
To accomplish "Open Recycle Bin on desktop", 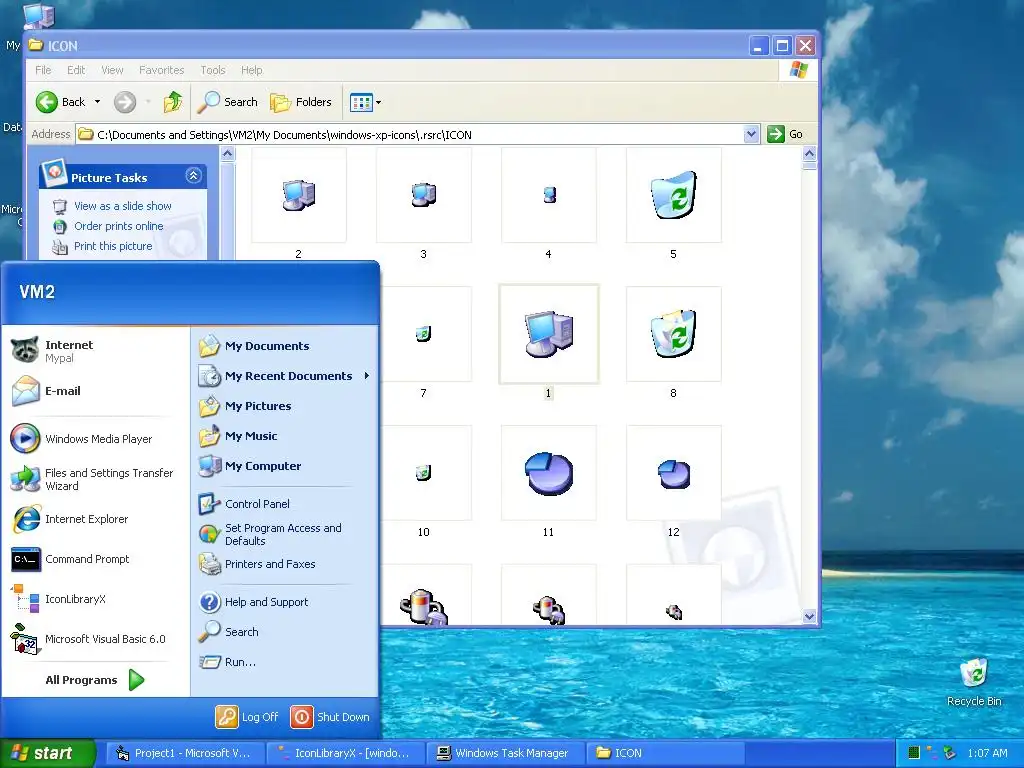I will tap(974, 682).
